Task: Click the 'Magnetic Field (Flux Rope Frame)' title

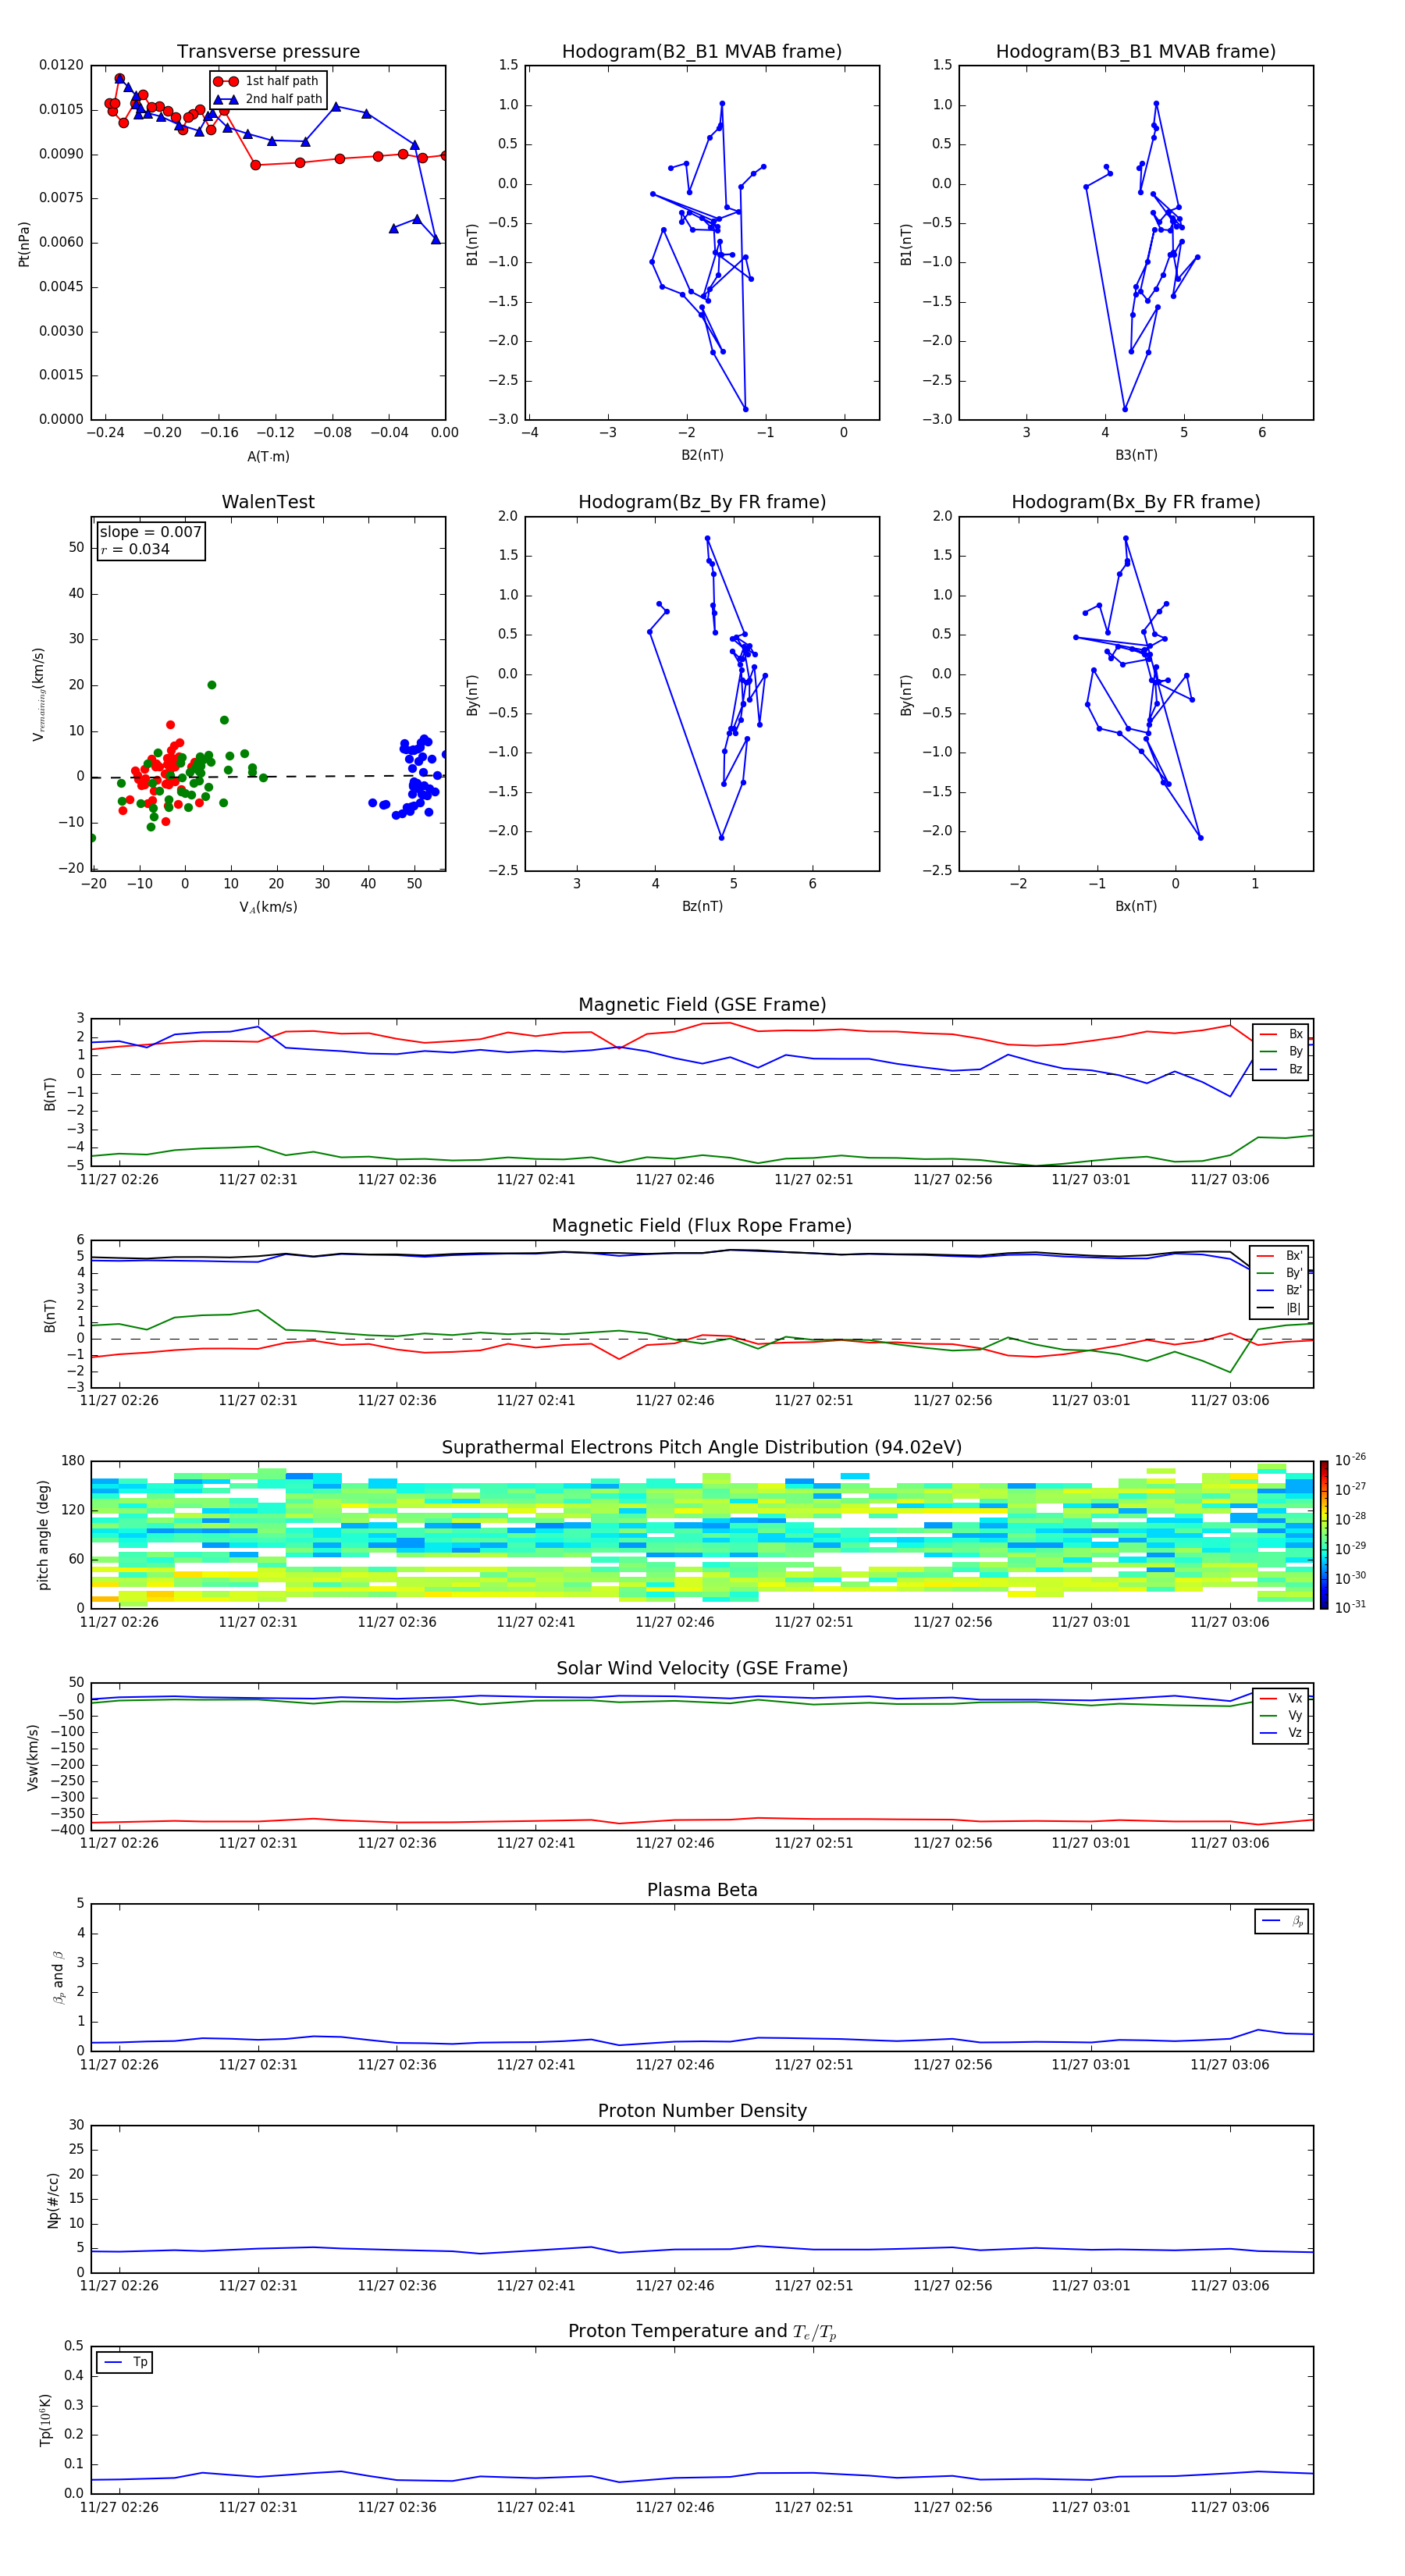Action: 702,1226
